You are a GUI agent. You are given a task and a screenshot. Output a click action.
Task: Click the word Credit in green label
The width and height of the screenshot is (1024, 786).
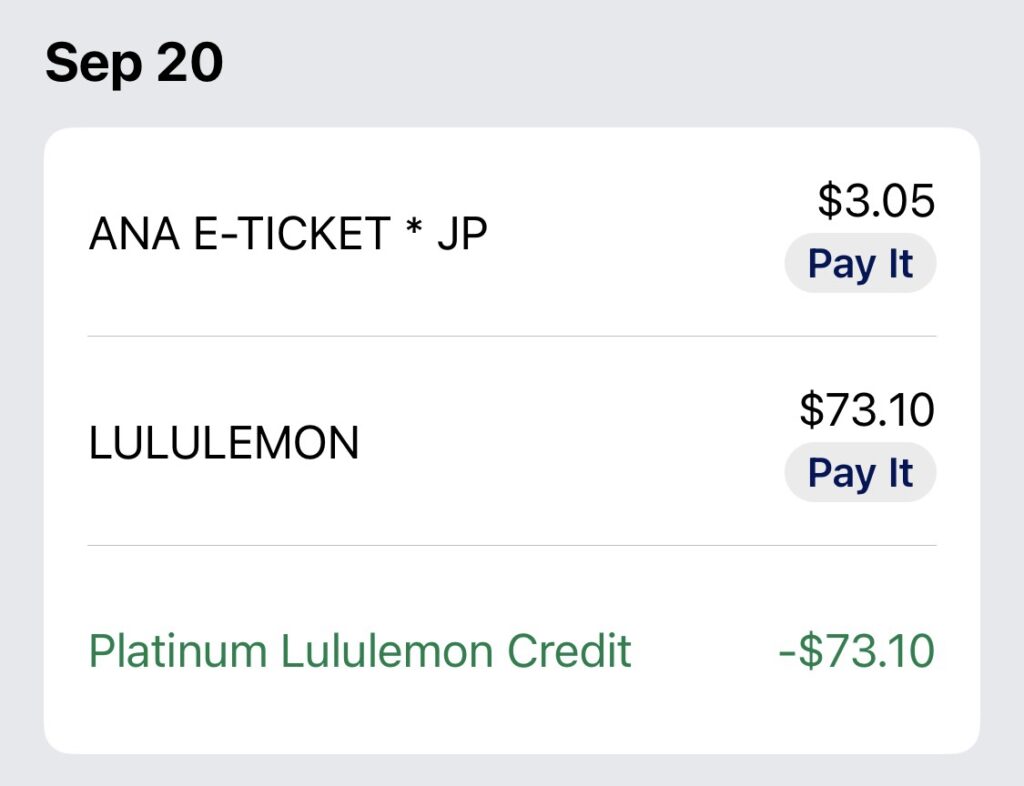pos(569,651)
